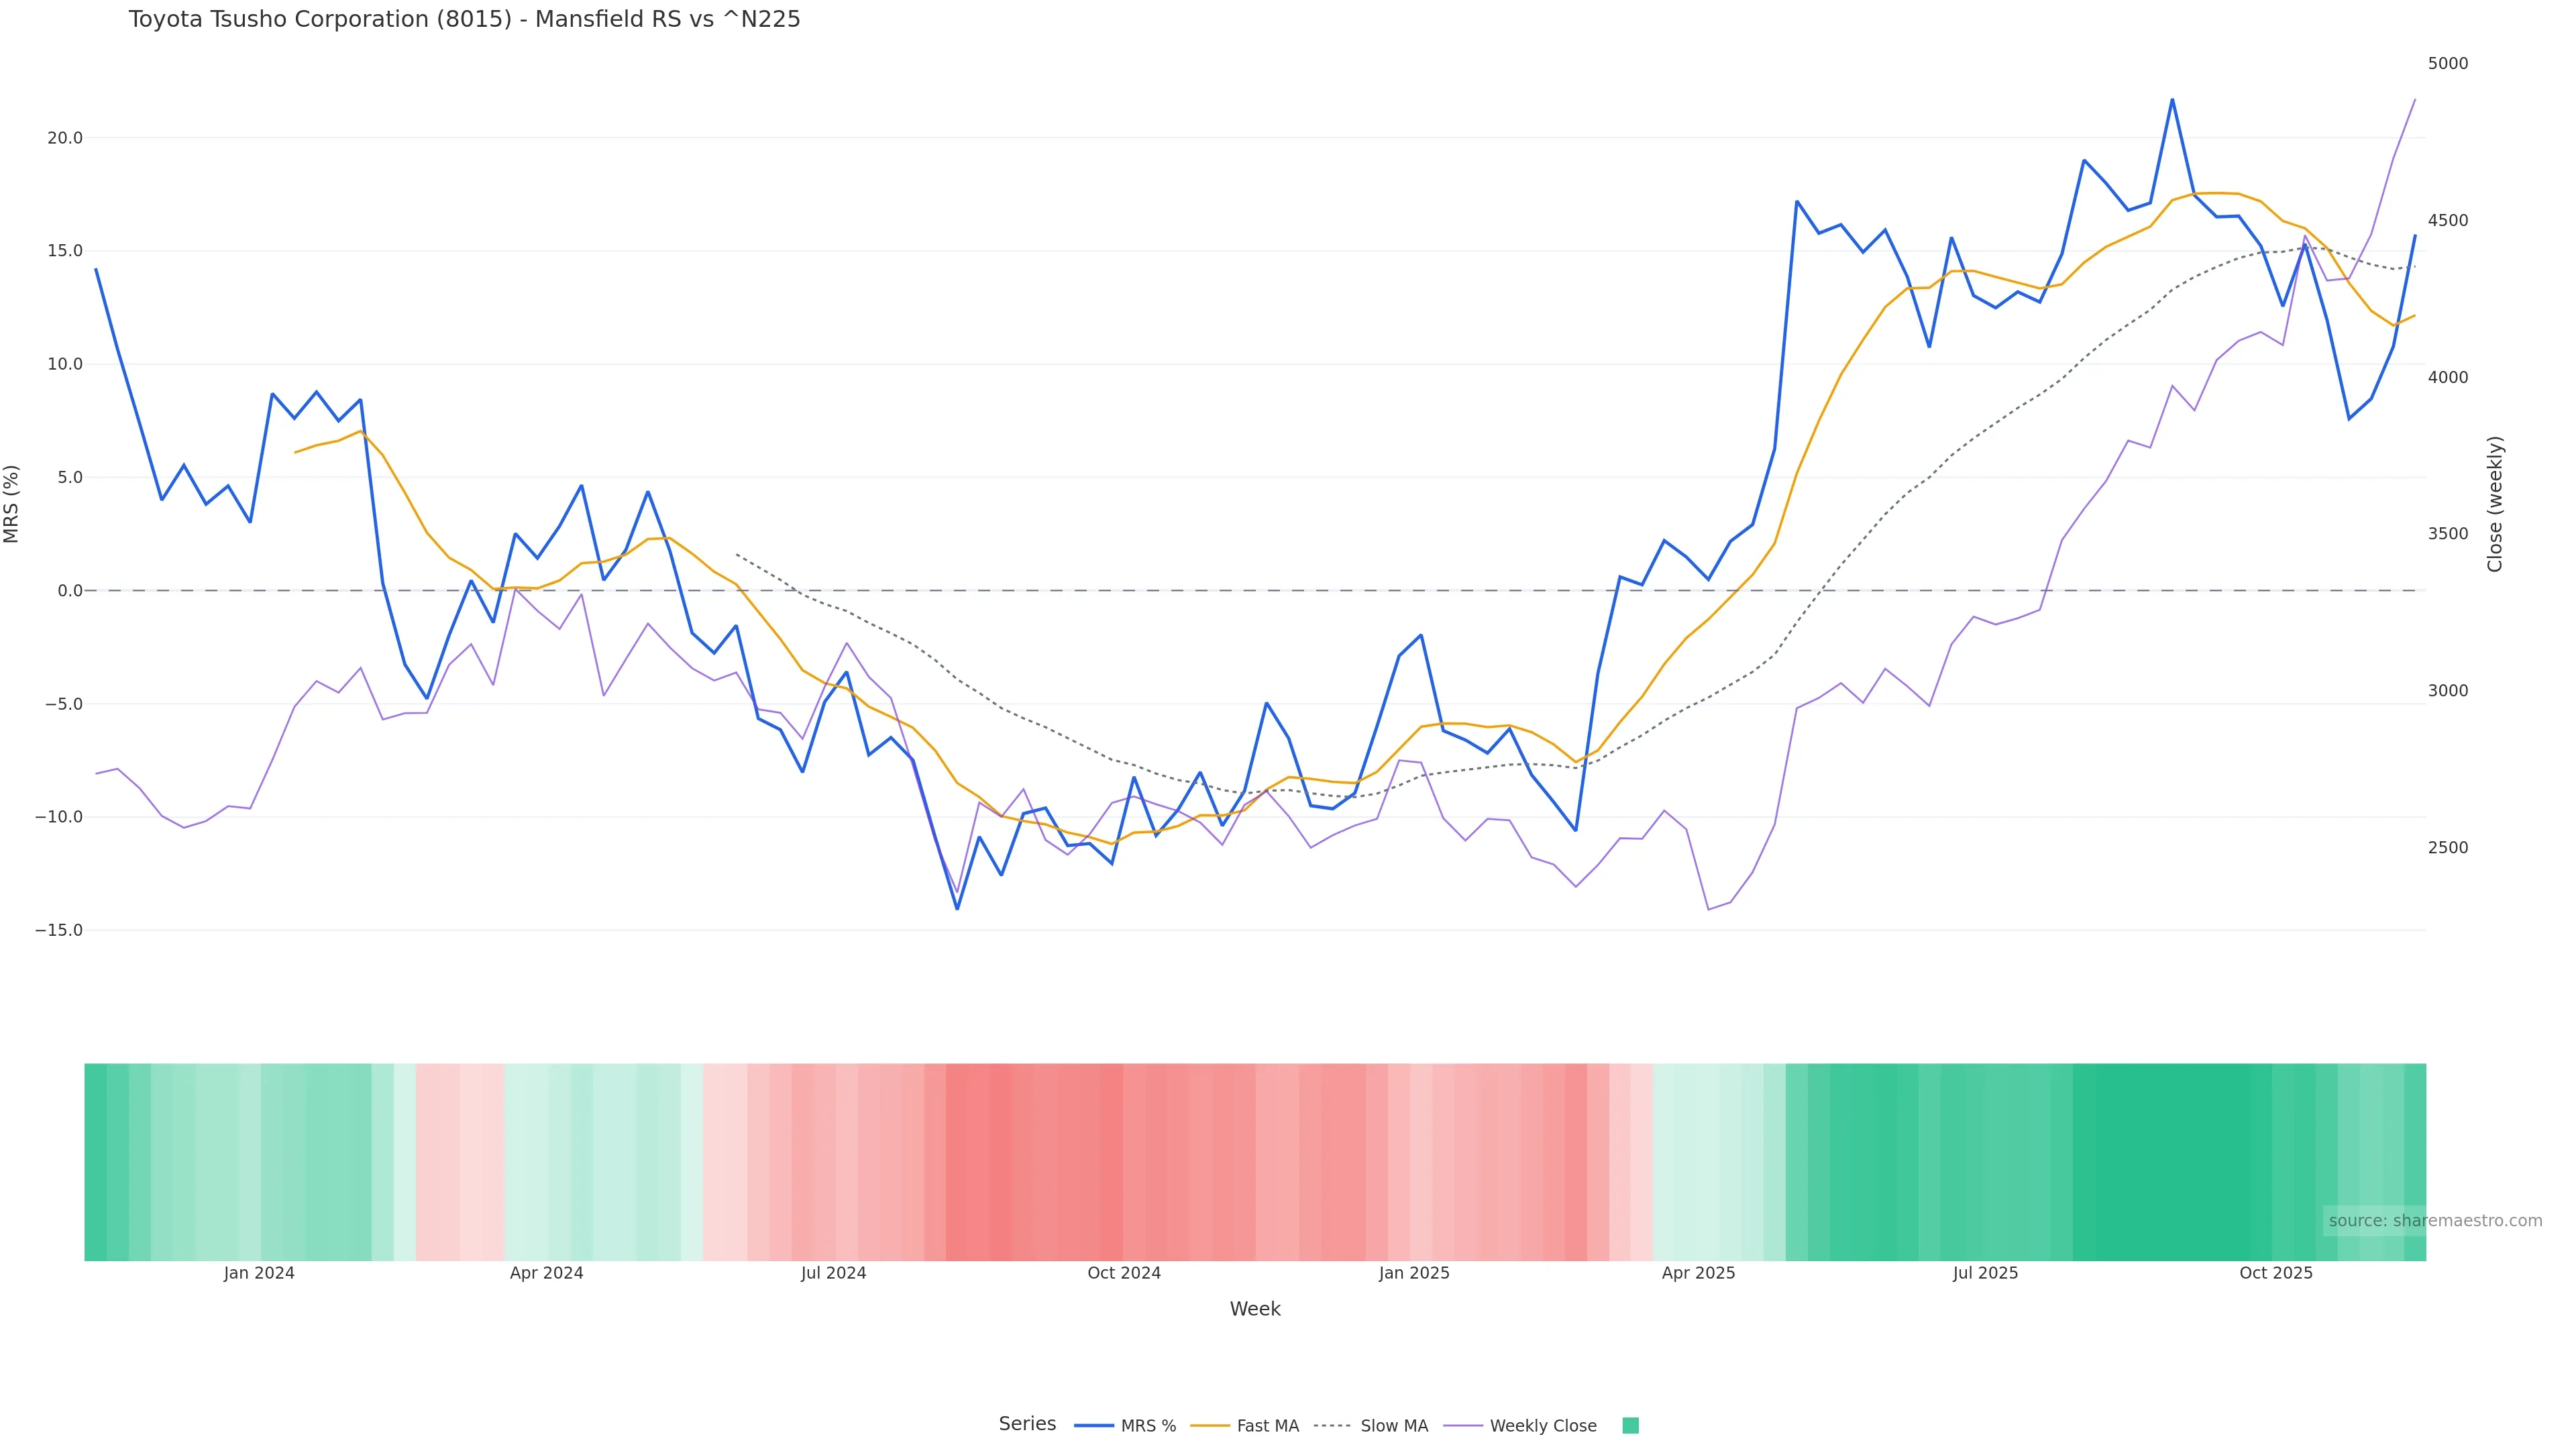Click the Oct 2025 x-axis label

click(x=2276, y=1274)
